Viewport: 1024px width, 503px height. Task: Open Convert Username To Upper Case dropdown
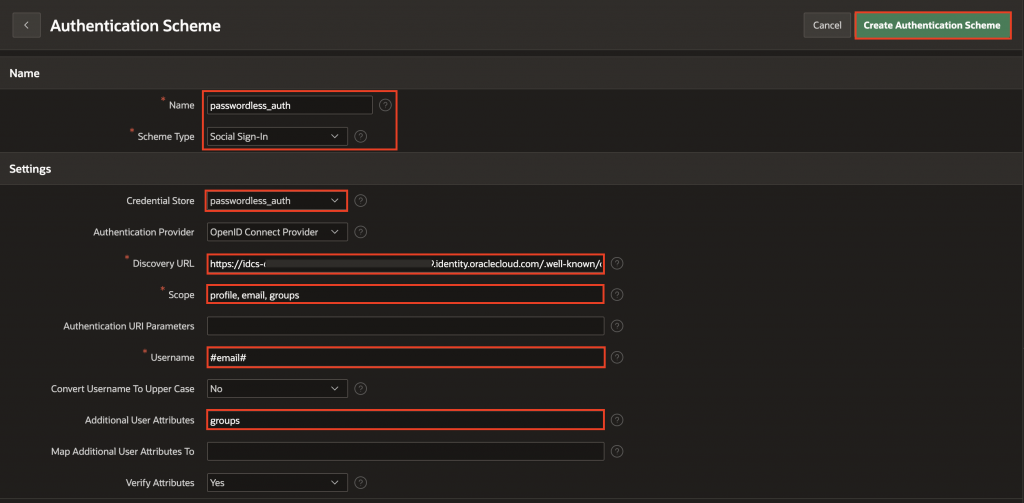point(277,388)
